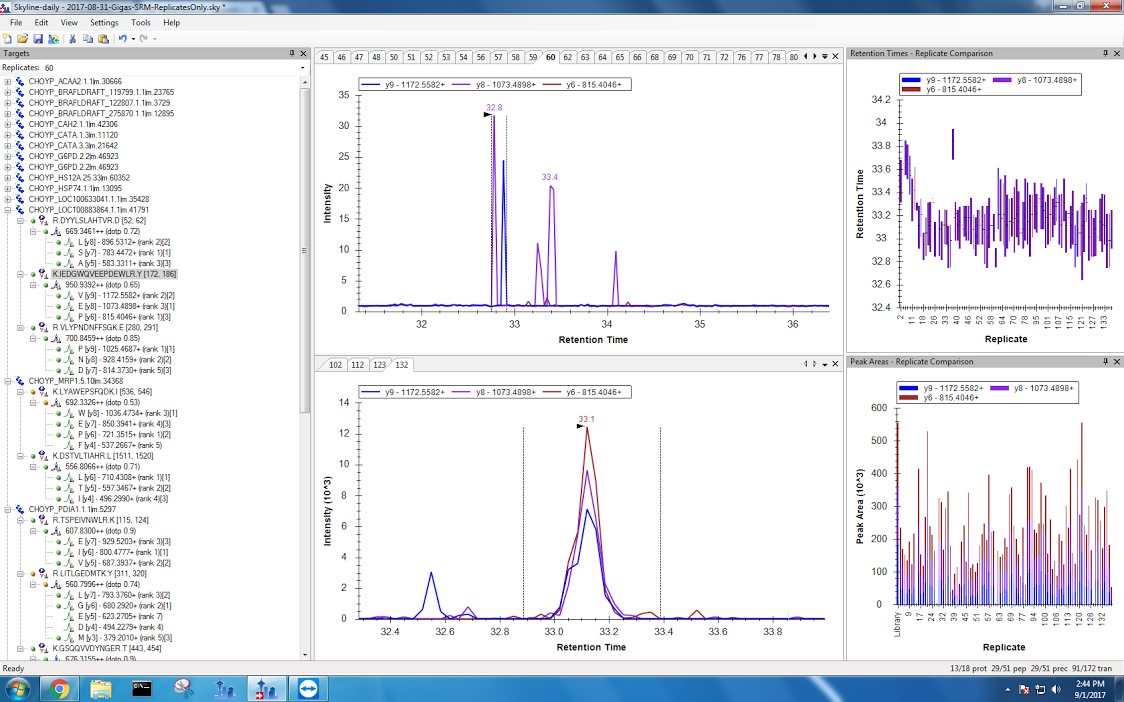The image size is (1124, 702).
Task: Switch to replicate tab 65
Action: tap(620, 57)
